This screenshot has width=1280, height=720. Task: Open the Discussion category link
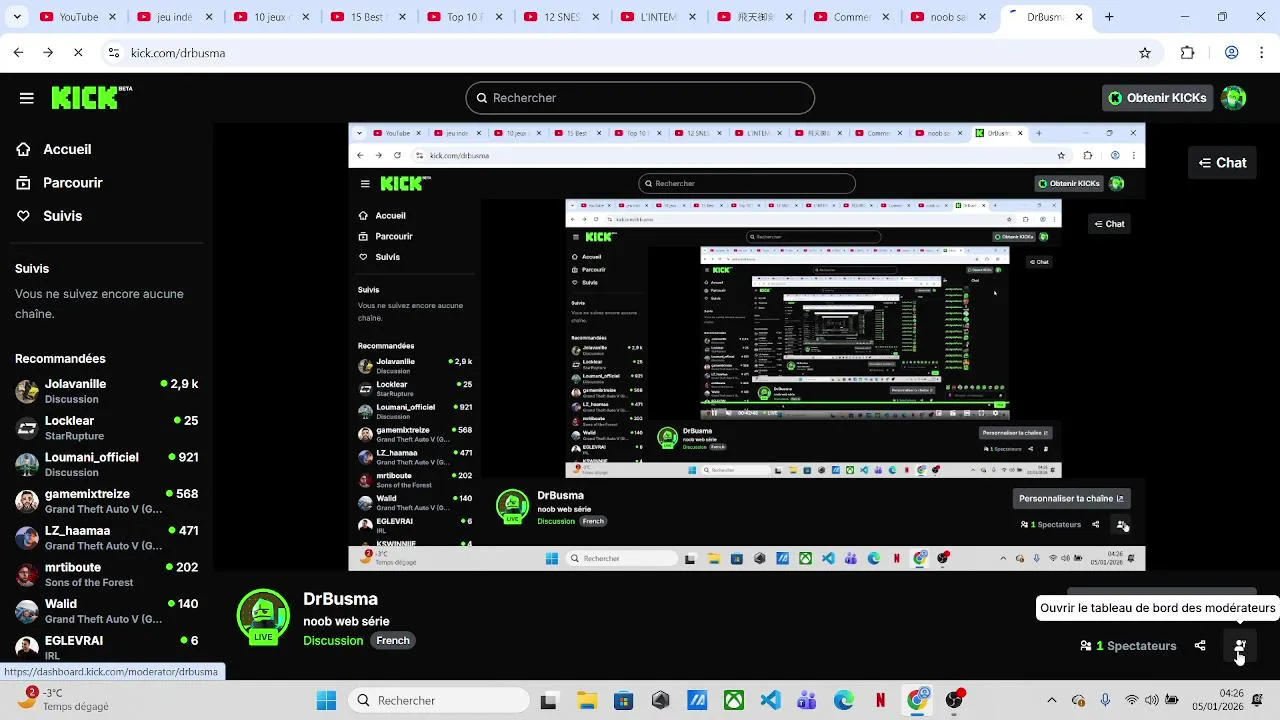[x=333, y=640]
